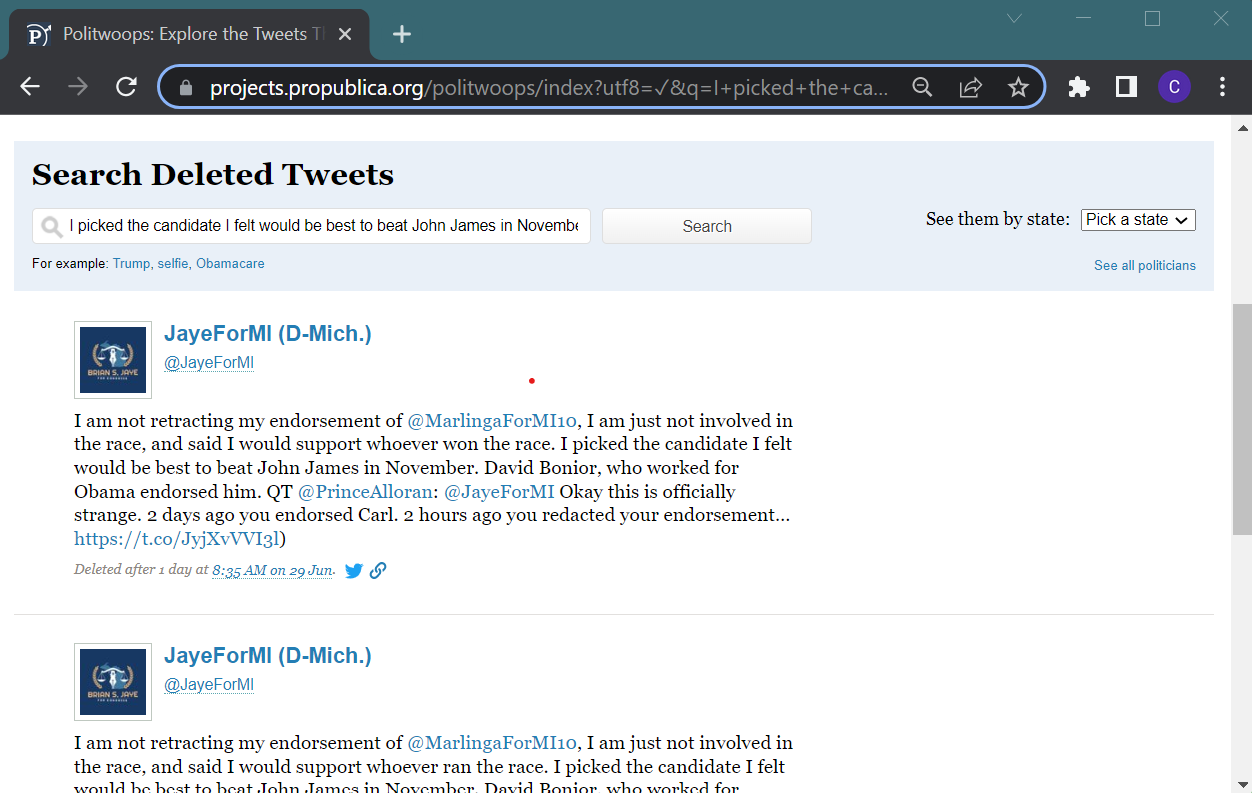The width and height of the screenshot is (1252, 793).
Task: Click the search magnifier icon in the search box
Action: click(50, 227)
